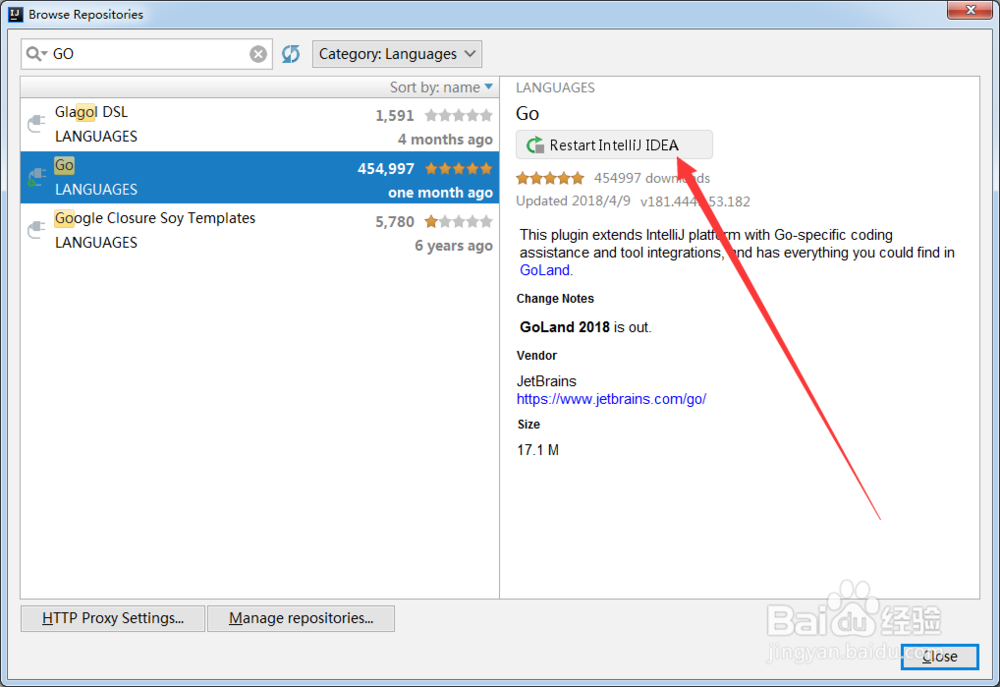The height and width of the screenshot is (687, 1000).
Task: Click Manage repositories button
Action: point(301,618)
